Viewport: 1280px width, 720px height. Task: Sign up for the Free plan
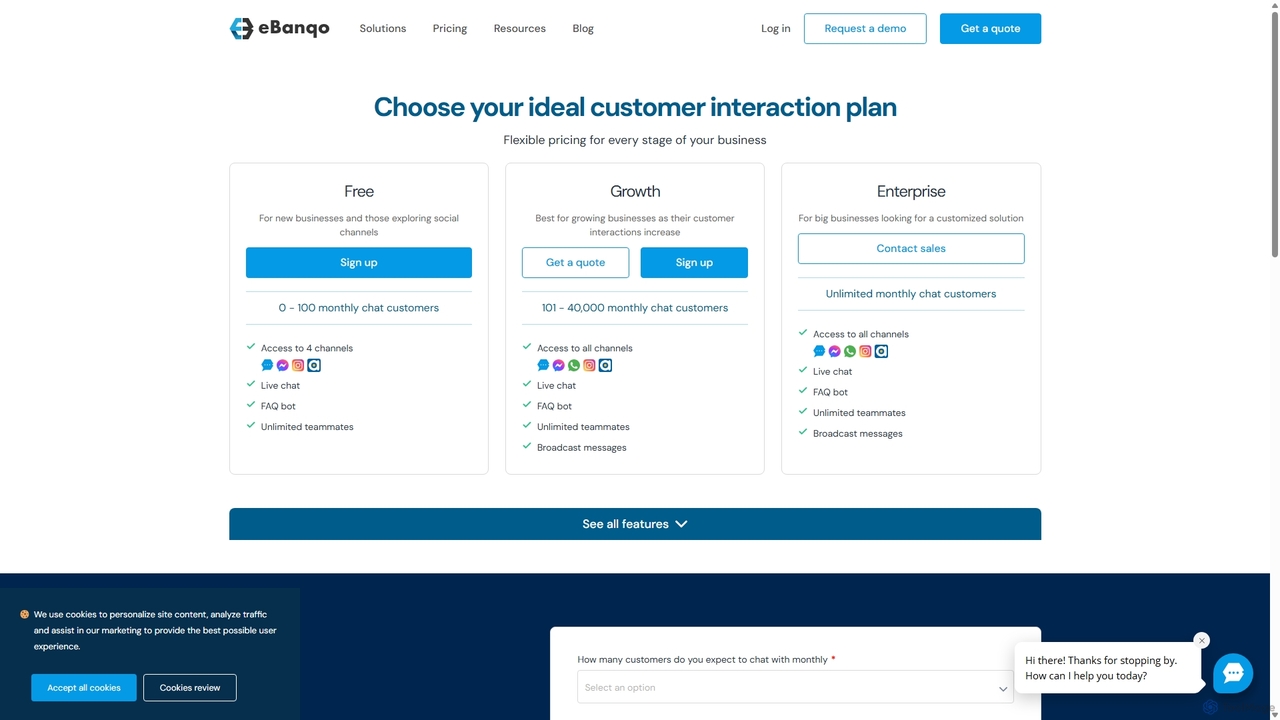click(x=359, y=262)
